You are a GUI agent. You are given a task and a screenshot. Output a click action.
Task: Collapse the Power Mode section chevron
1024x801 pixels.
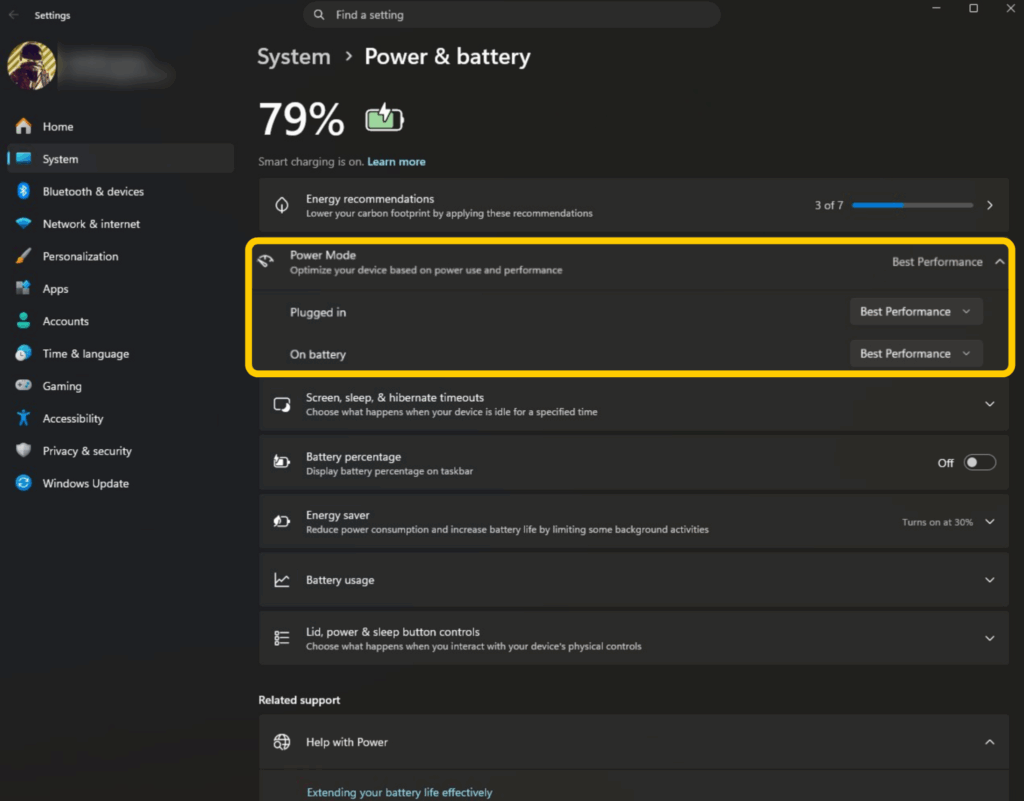(999, 262)
